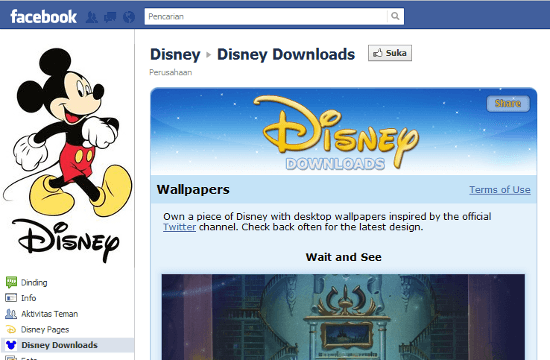Click the Wait and See title
The height and width of the screenshot is (360, 550).
point(343,257)
